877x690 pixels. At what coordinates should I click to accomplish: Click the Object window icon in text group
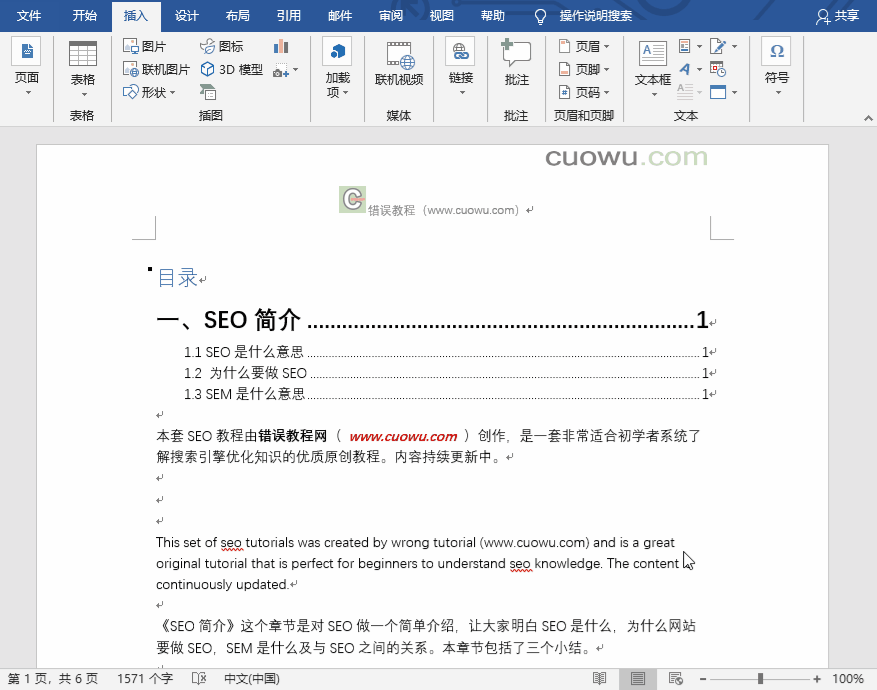tap(718, 92)
